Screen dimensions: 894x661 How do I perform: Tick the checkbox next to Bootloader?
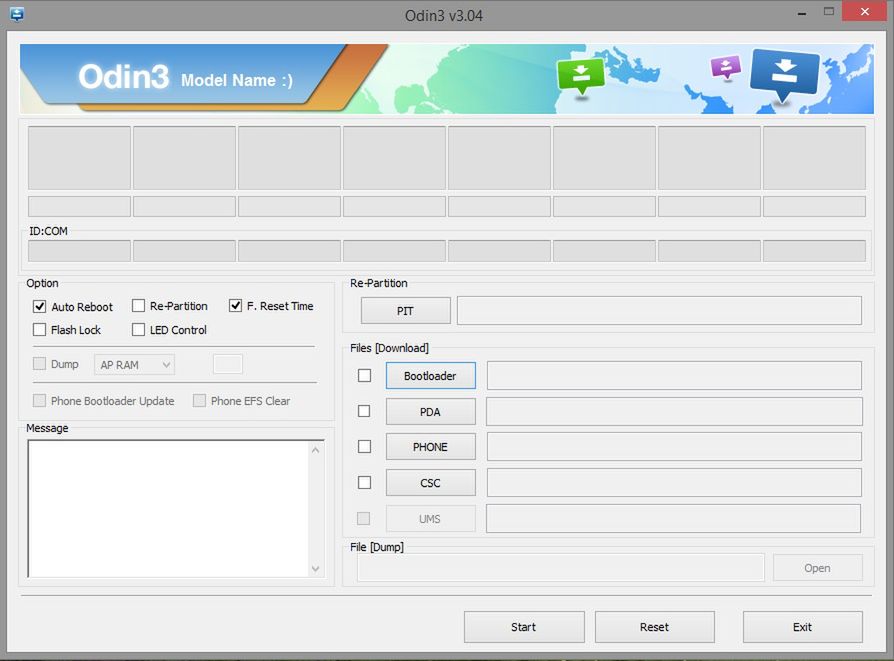tap(364, 375)
